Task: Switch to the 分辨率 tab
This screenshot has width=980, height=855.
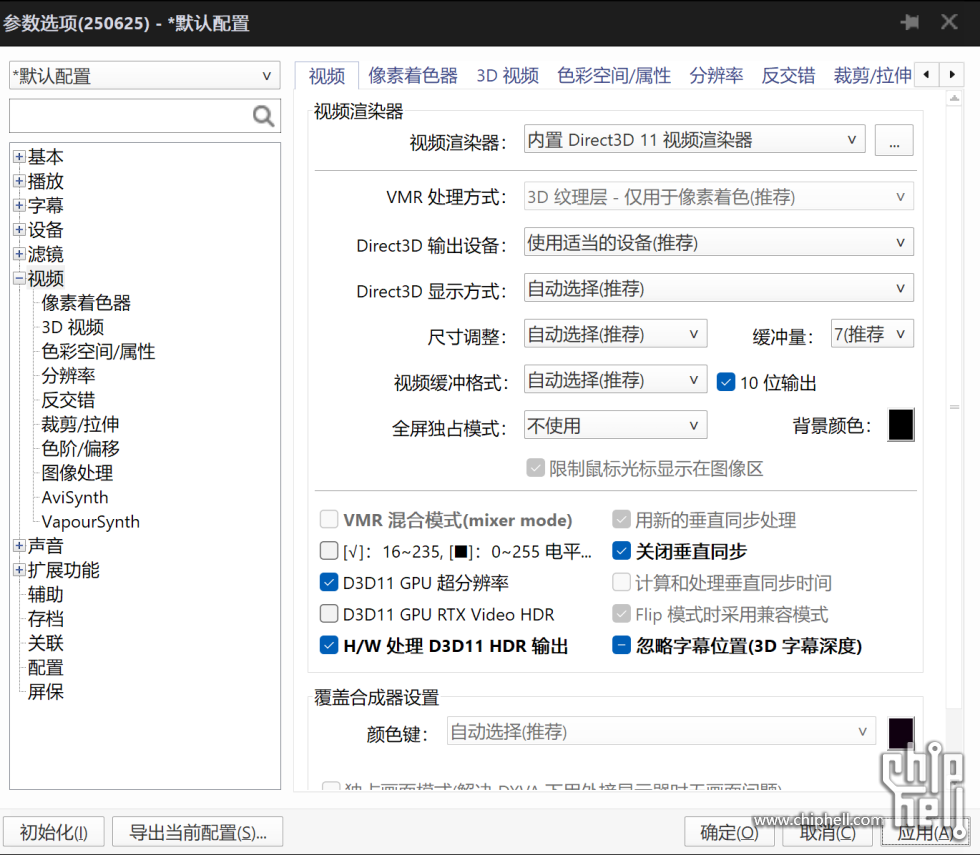Action: pyautogui.click(x=716, y=76)
